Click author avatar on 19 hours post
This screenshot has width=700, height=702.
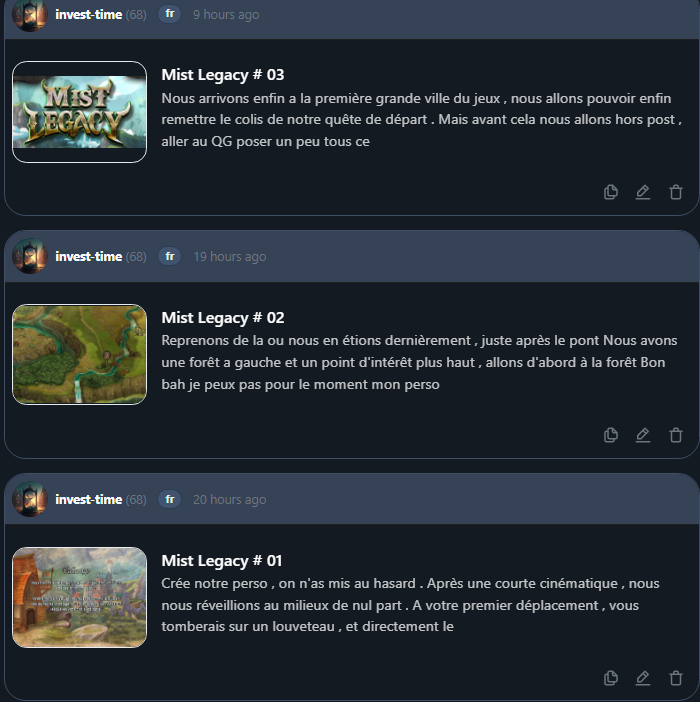pos(30,256)
